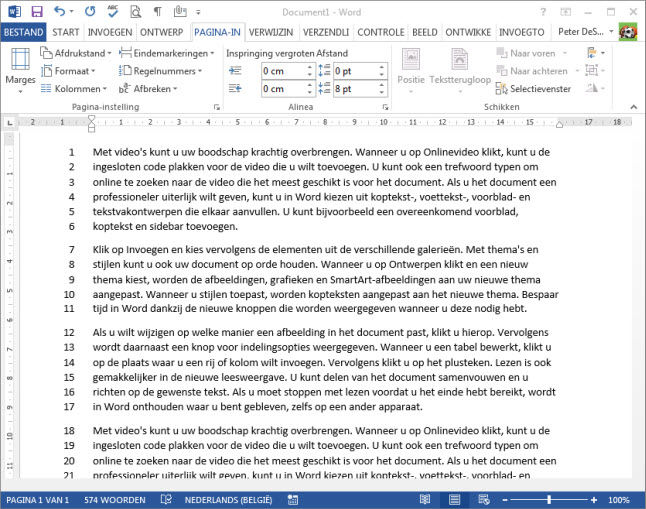646x509 pixels.
Task: Click the Save icon in quick access toolbar
Action: click(37, 12)
